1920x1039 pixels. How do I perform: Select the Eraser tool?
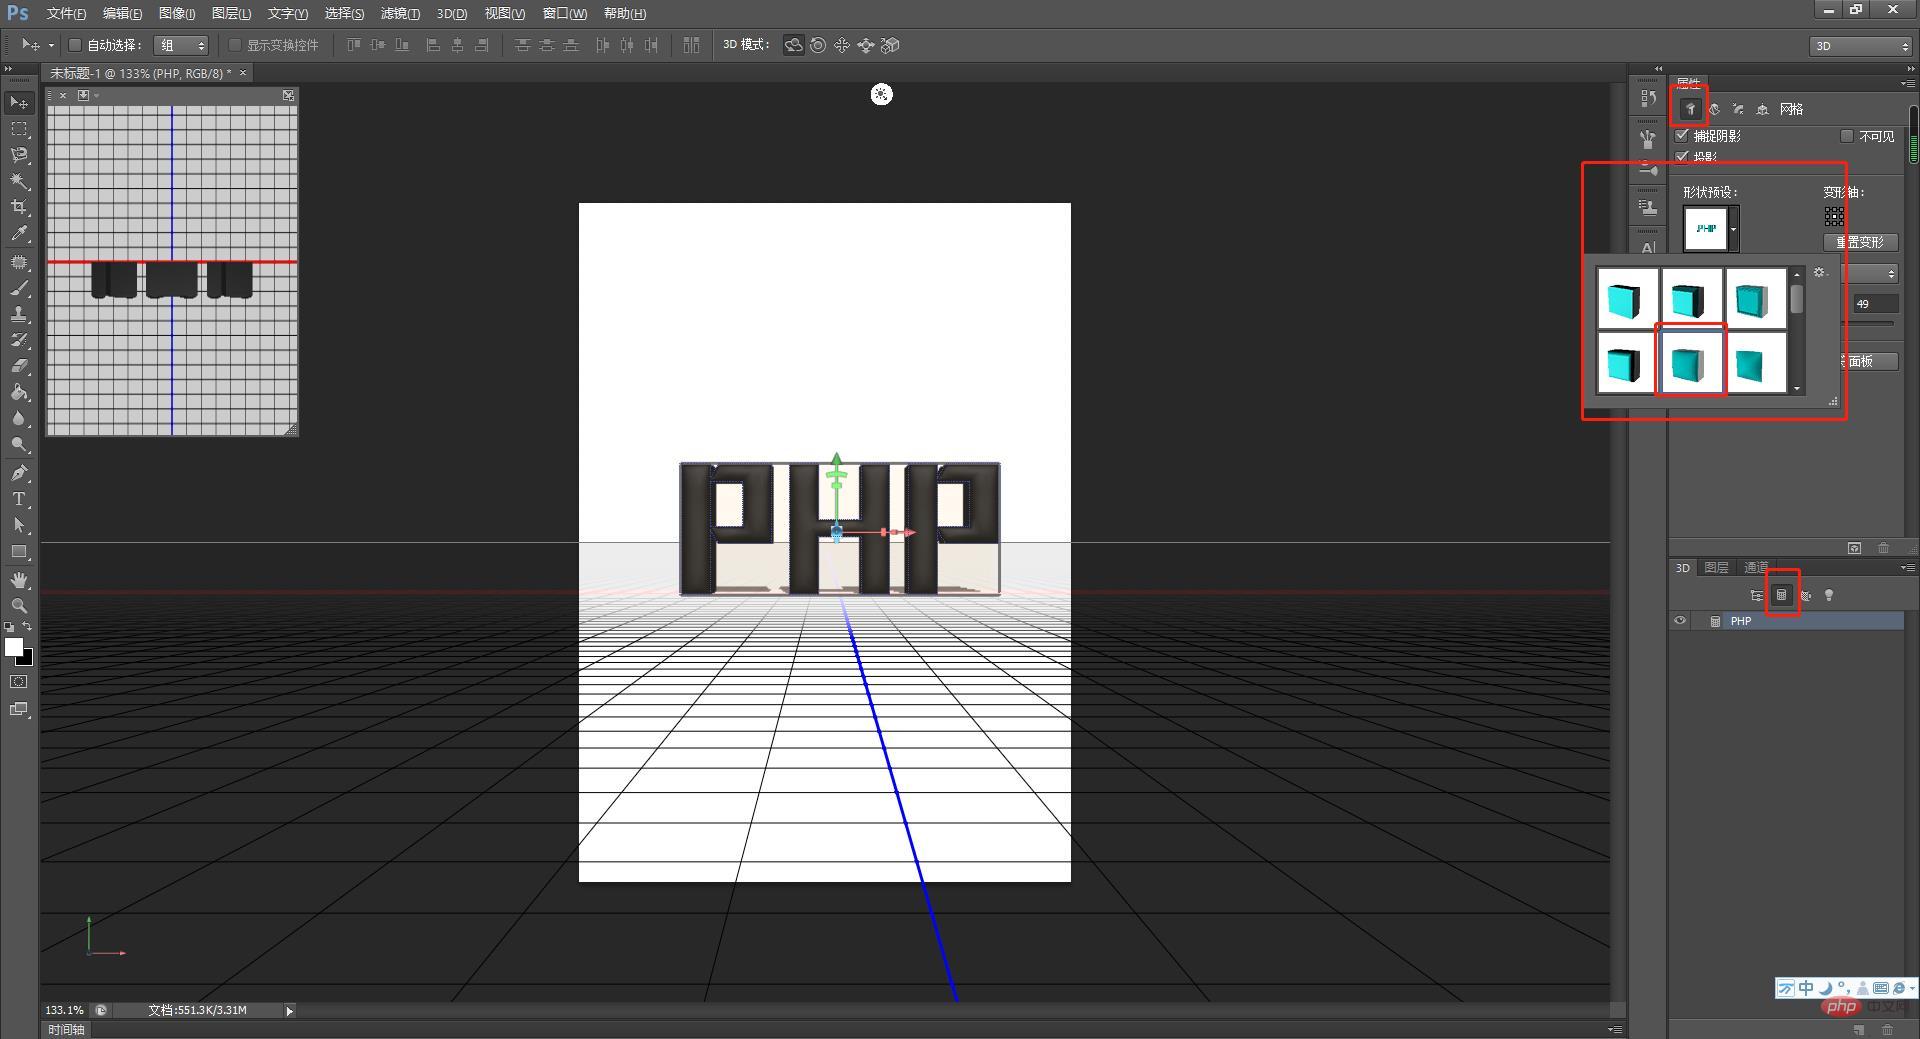coord(19,366)
